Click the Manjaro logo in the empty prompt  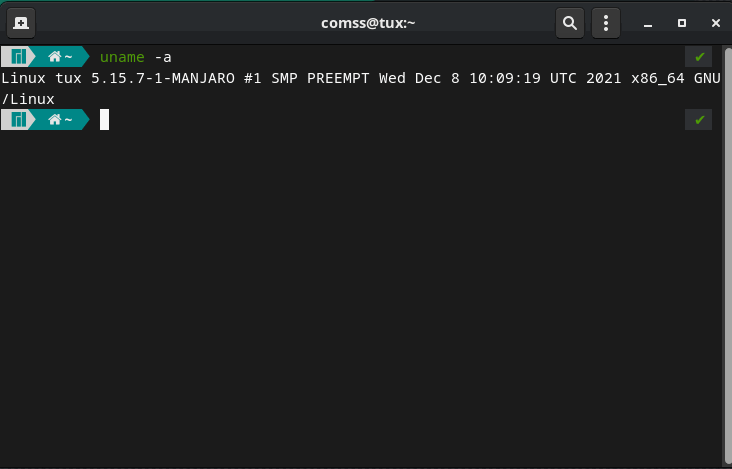pyautogui.click(x=17, y=120)
